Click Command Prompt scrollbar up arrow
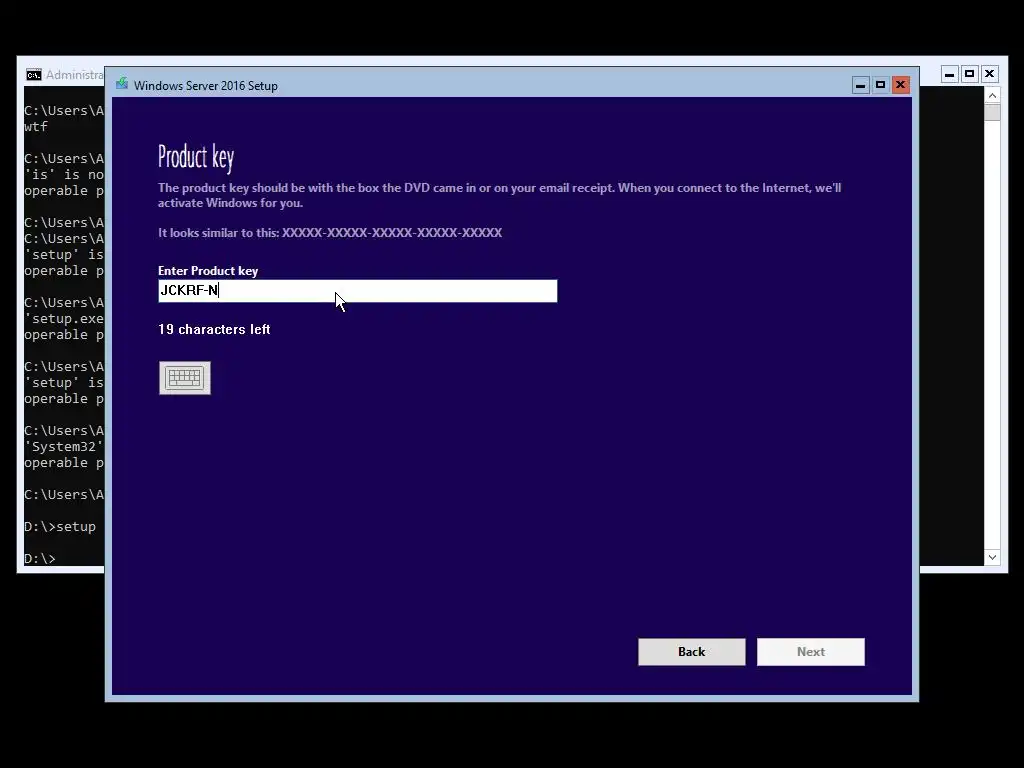Viewport: 1024px width, 768px height. click(x=992, y=95)
